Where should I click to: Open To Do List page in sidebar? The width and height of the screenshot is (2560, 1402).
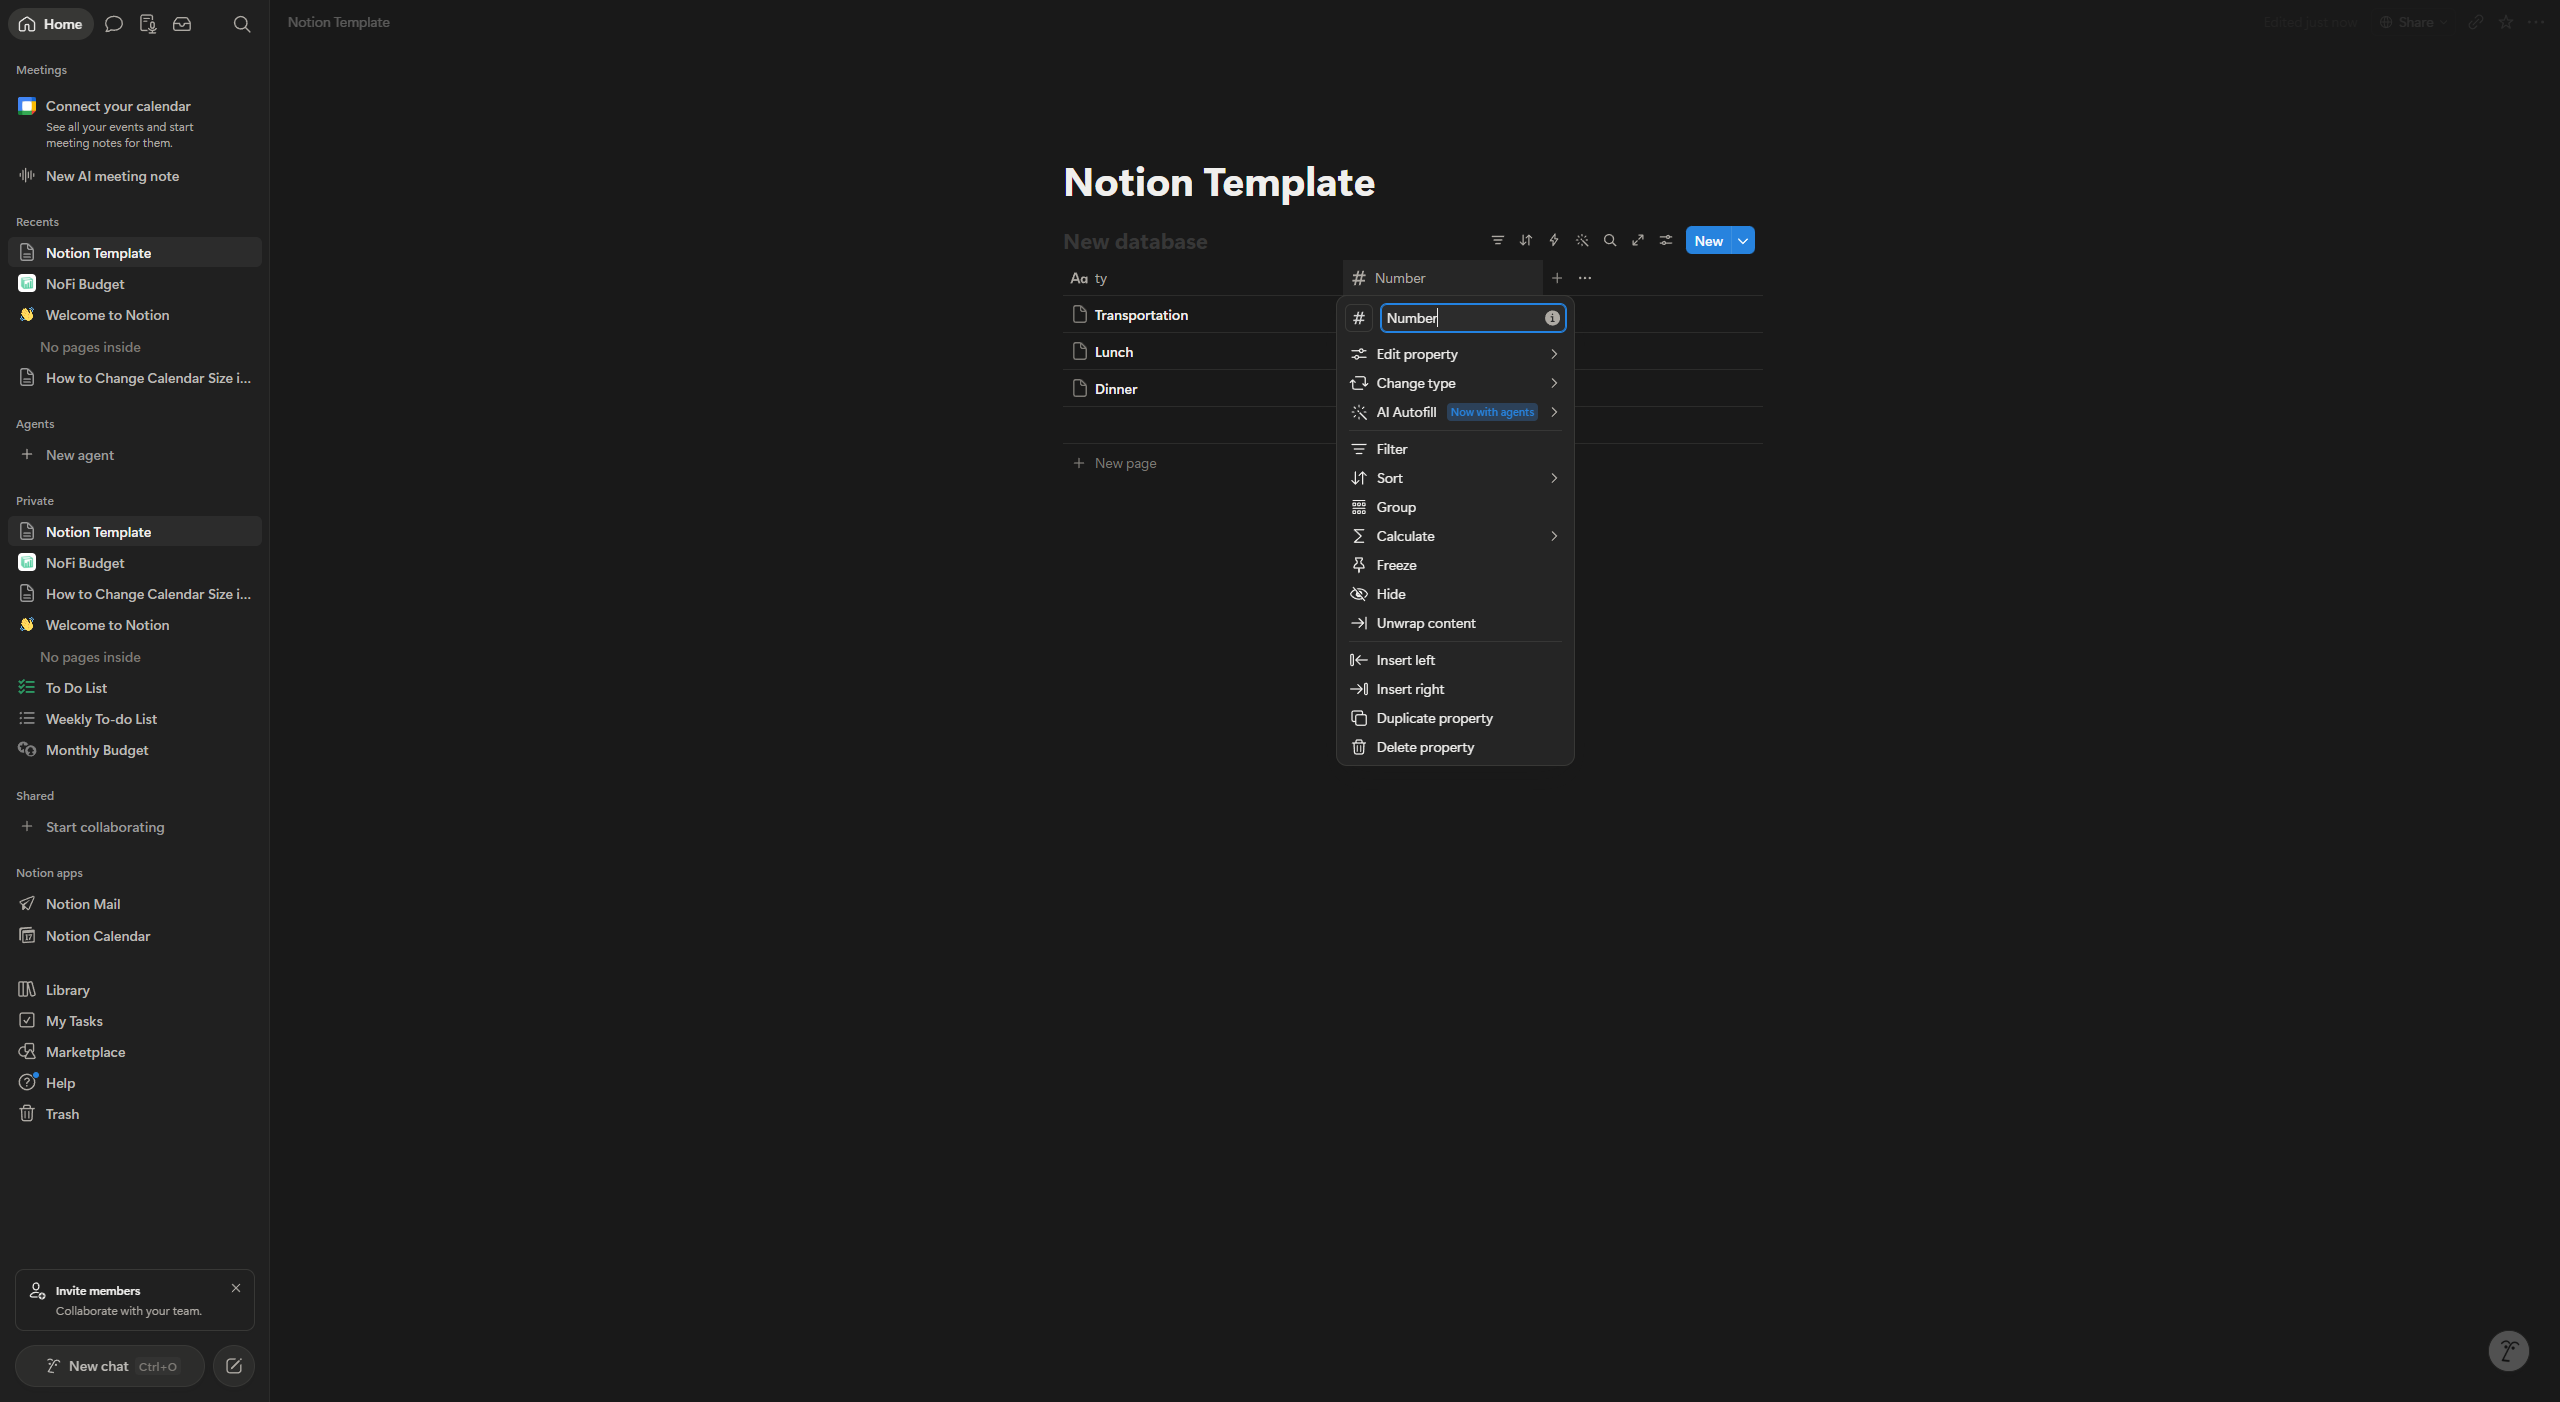(135, 688)
